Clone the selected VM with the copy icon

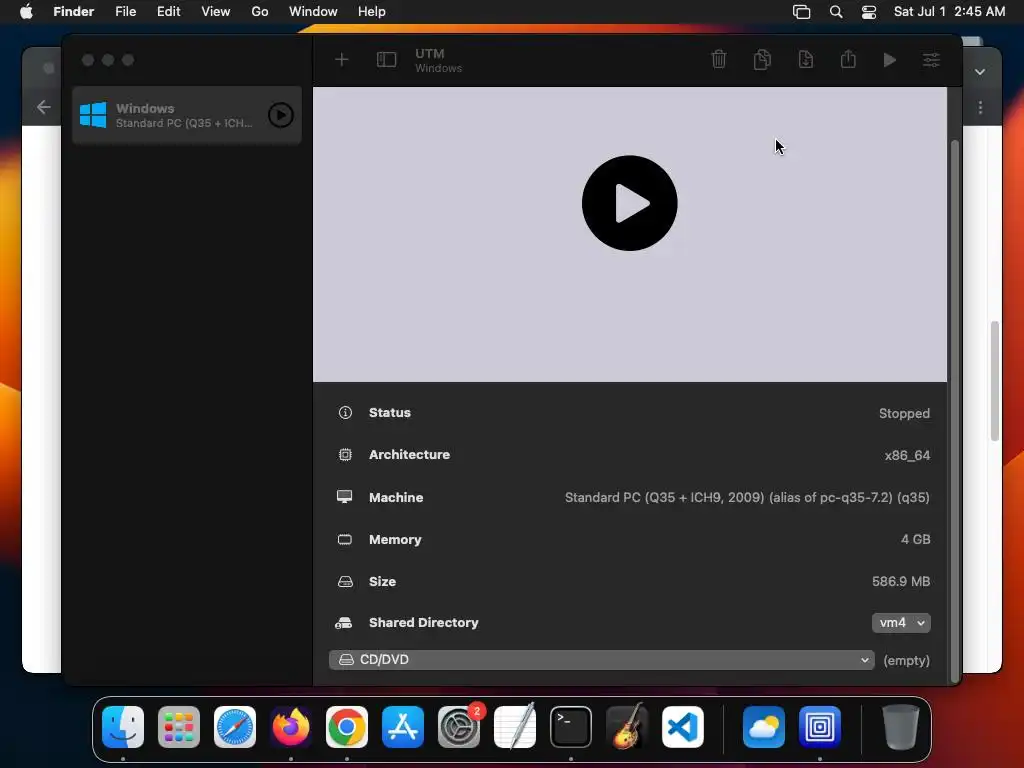(762, 59)
